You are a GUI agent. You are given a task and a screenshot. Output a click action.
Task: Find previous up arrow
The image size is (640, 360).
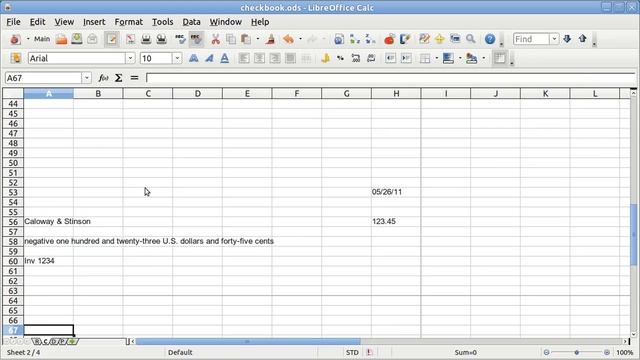(582, 39)
